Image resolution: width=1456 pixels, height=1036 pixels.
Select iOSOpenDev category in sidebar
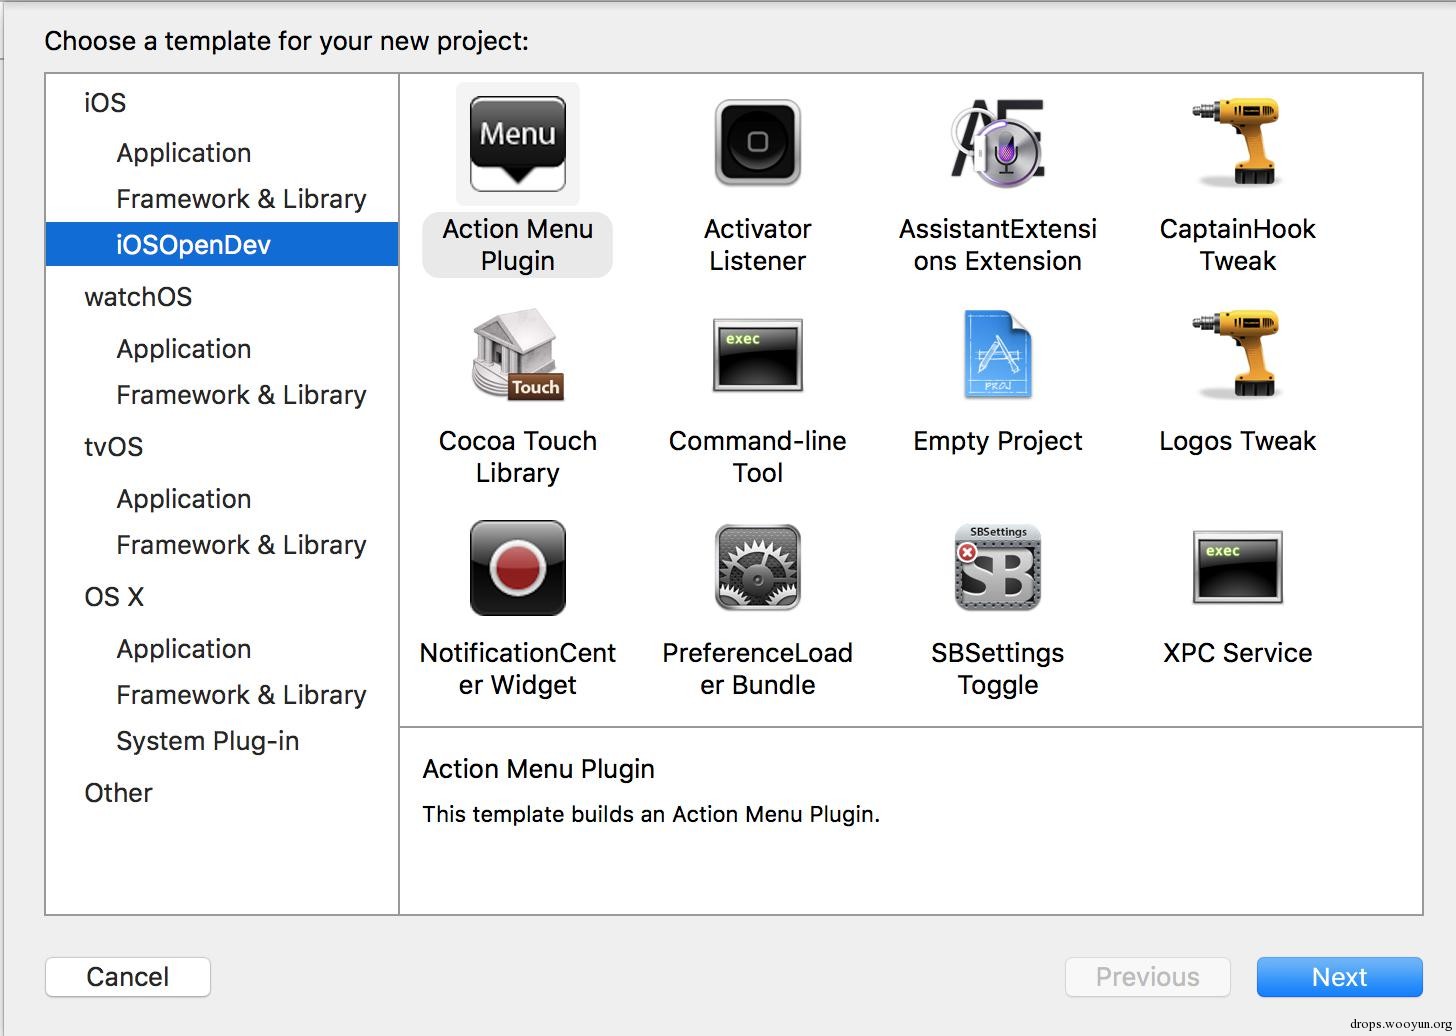click(222, 245)
